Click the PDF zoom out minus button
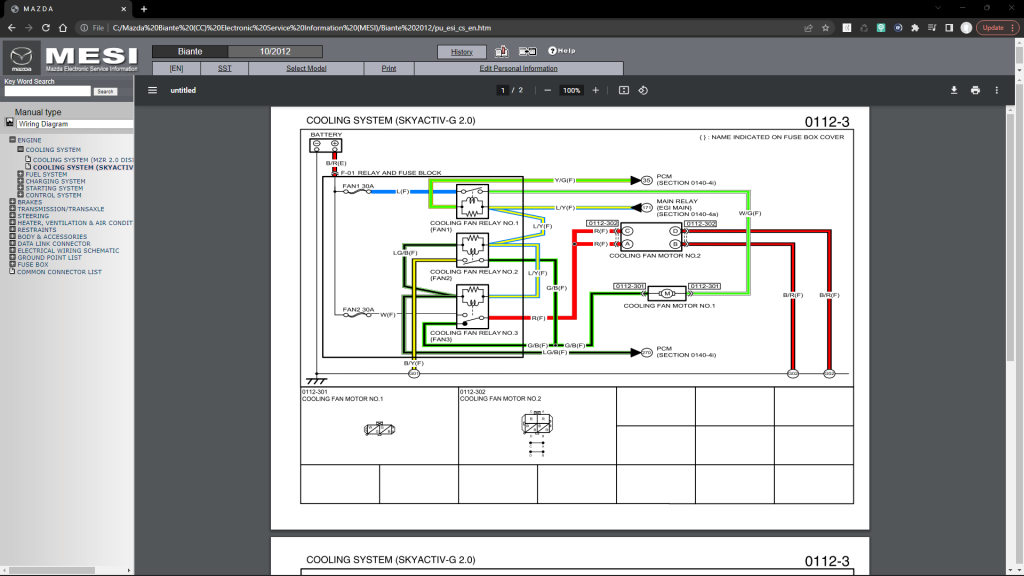The image size is (1024, 576). tap(547, 90)
